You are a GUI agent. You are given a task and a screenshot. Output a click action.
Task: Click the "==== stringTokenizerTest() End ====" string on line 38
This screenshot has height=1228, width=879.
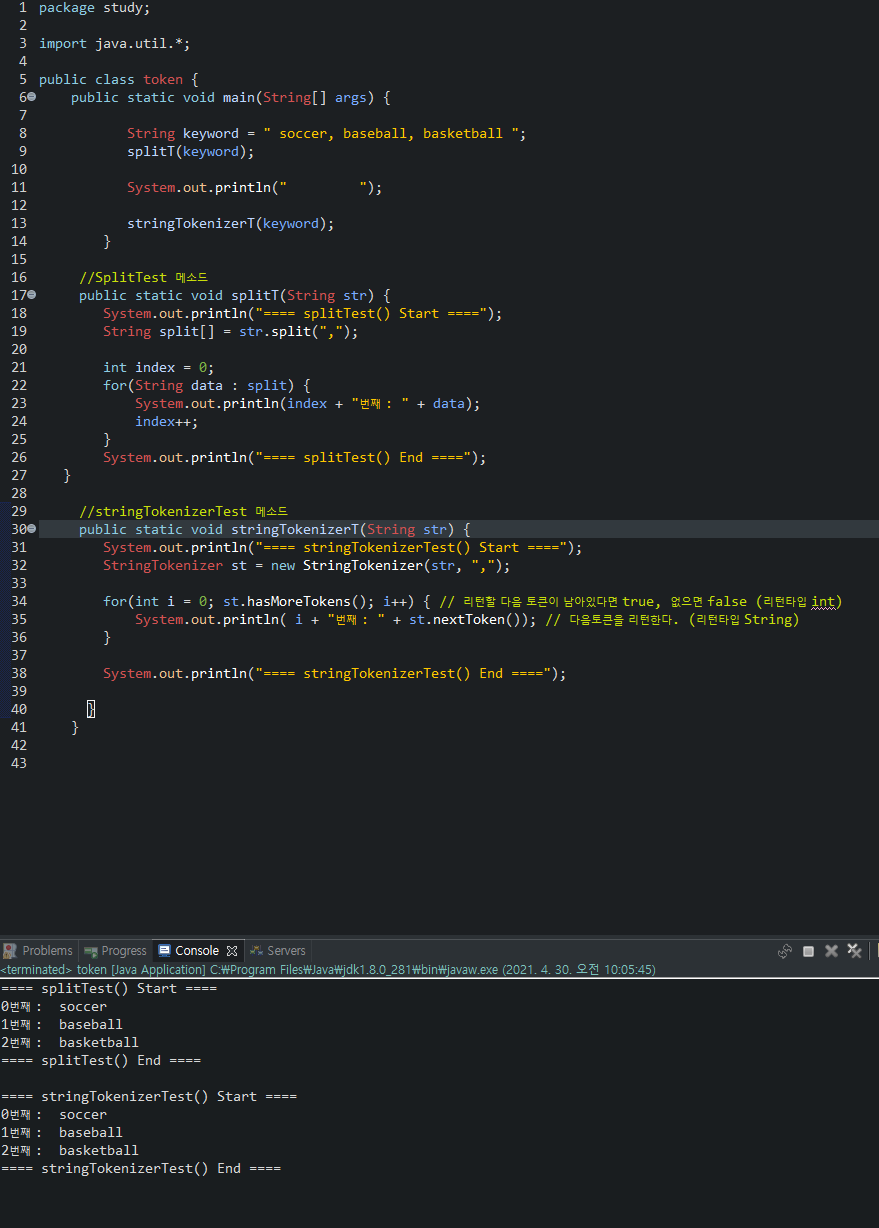pos(403,674)
